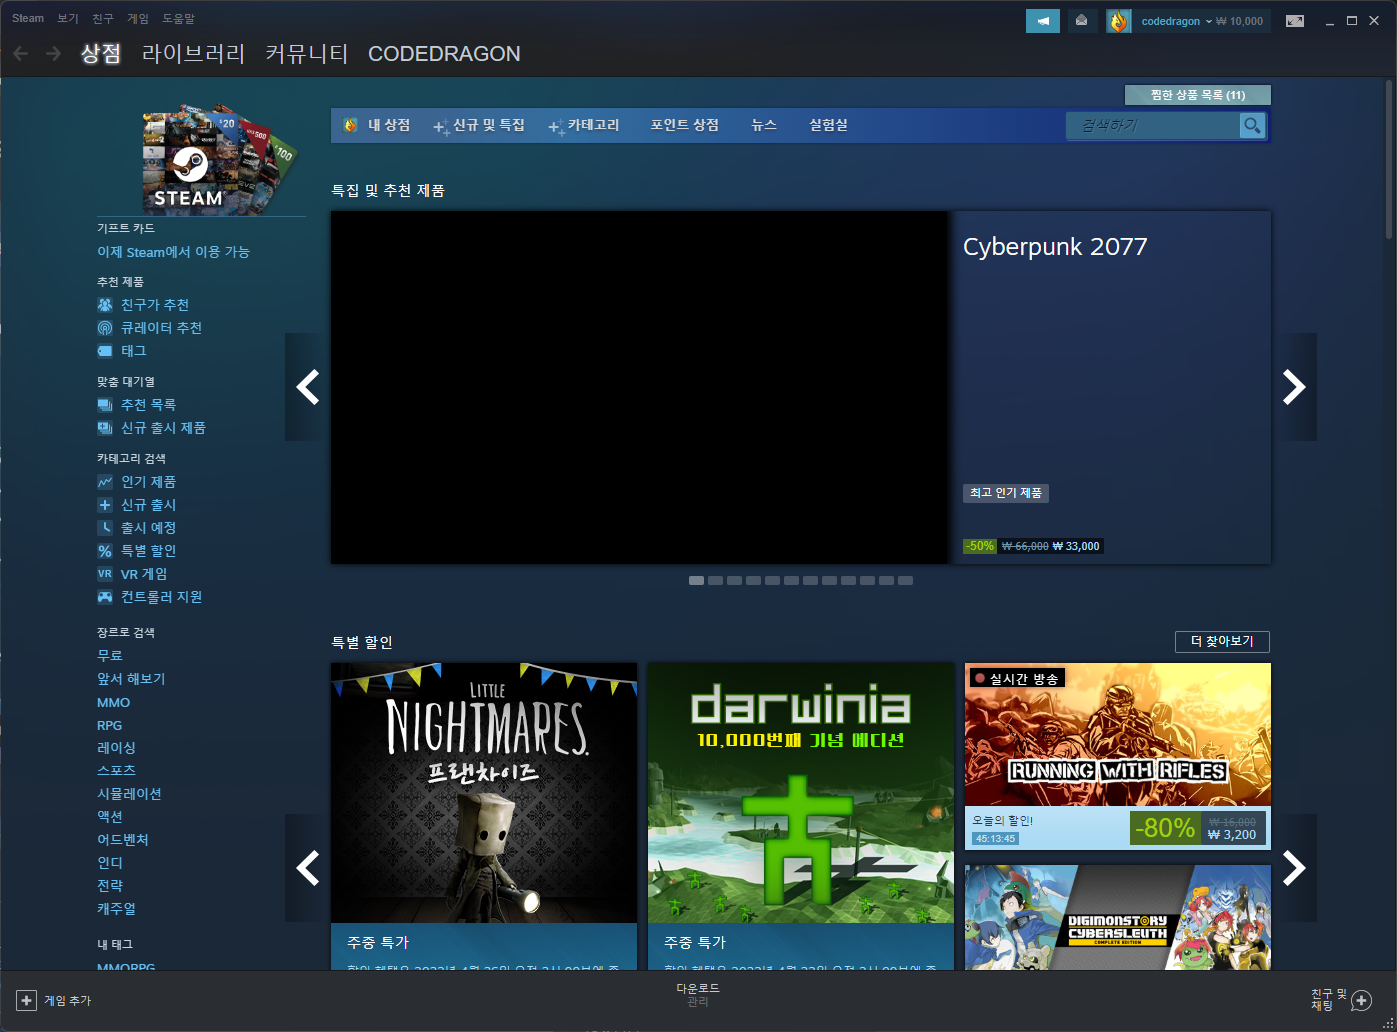Browse the 레이싱 genre link
The width and height of the screenshot is (1397, 1032).
[116, 748]
